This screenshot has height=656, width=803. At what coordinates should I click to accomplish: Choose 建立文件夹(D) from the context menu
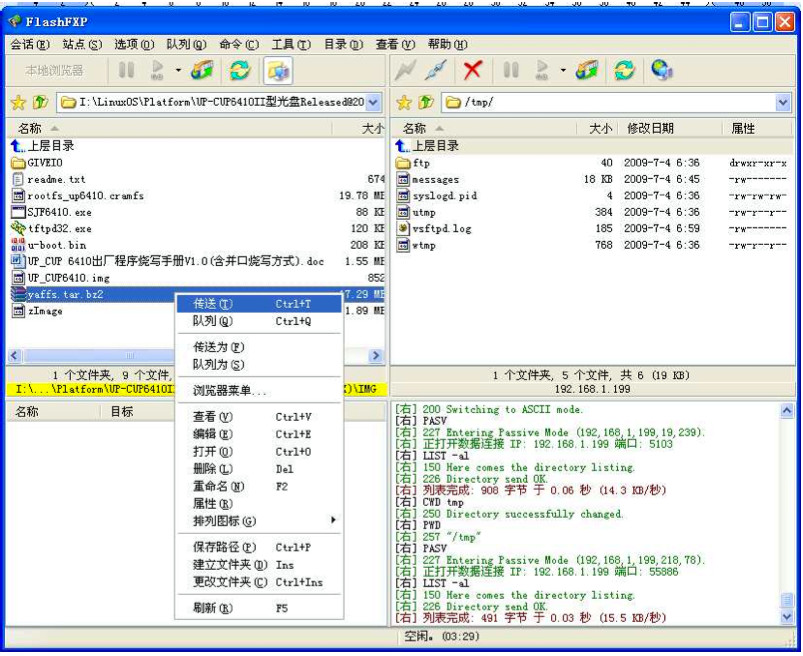[259, 565]
